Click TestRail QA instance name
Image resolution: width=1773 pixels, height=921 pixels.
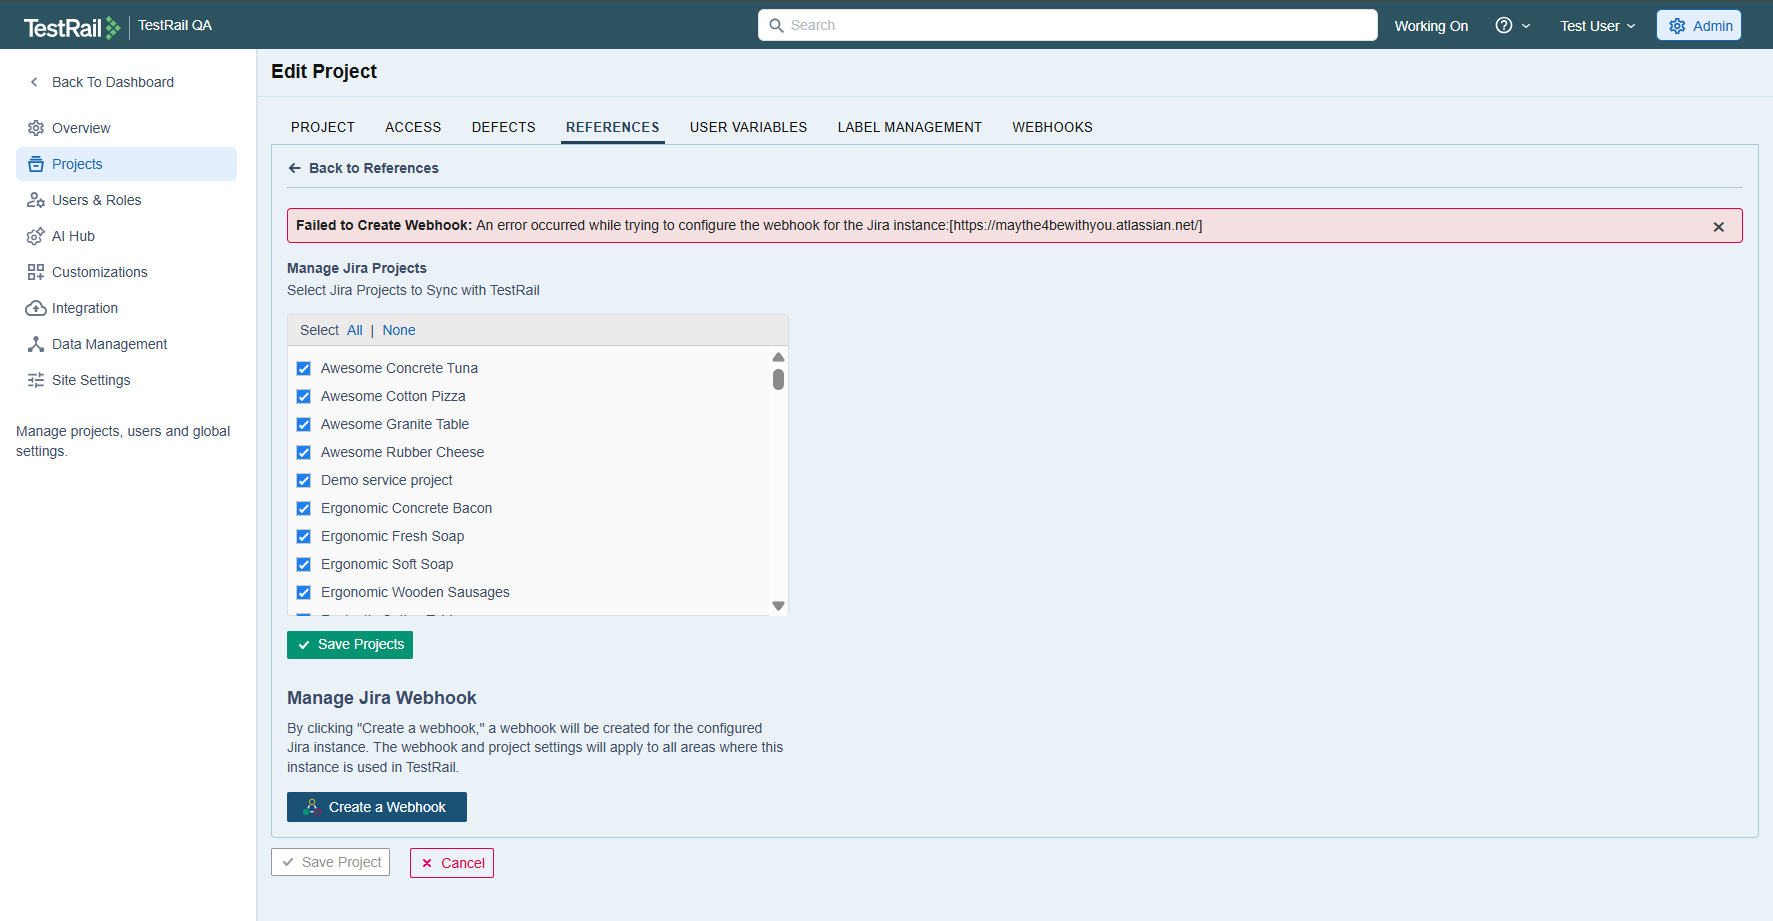(x=175, y=25)
